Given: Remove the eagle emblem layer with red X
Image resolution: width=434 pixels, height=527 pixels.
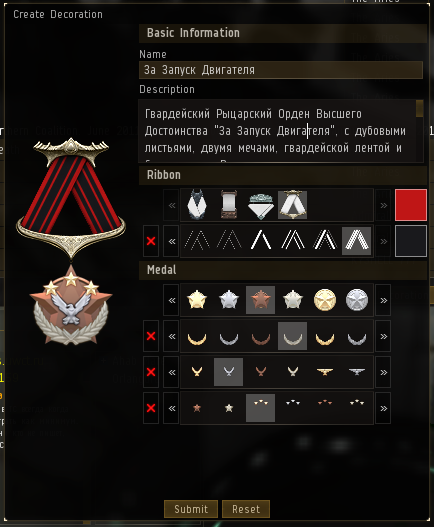Looking at the screenshot, I should pos(151,372).
